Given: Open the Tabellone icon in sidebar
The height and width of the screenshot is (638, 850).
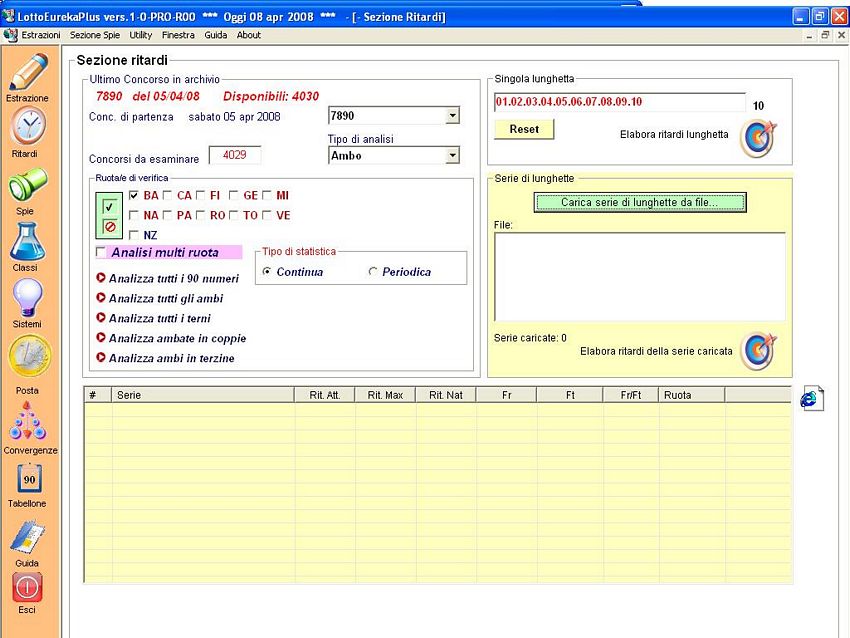Looking at the screenshot, I should (x=27, y=480).
